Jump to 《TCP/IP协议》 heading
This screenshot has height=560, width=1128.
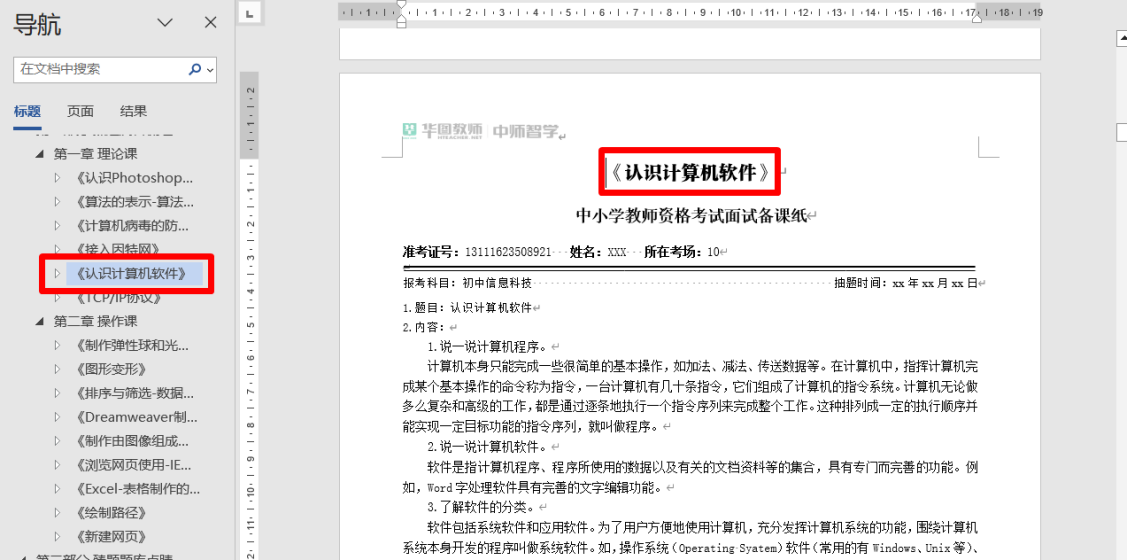[118, 298]
